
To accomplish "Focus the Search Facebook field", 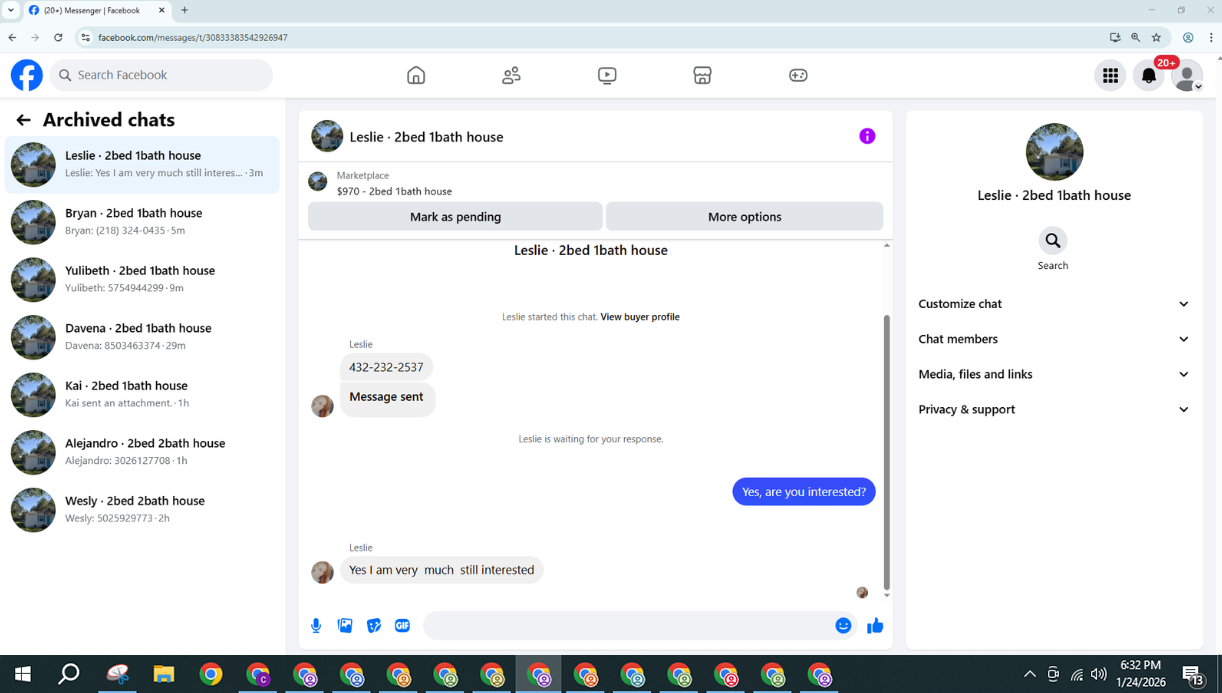I will coord(161,75).
